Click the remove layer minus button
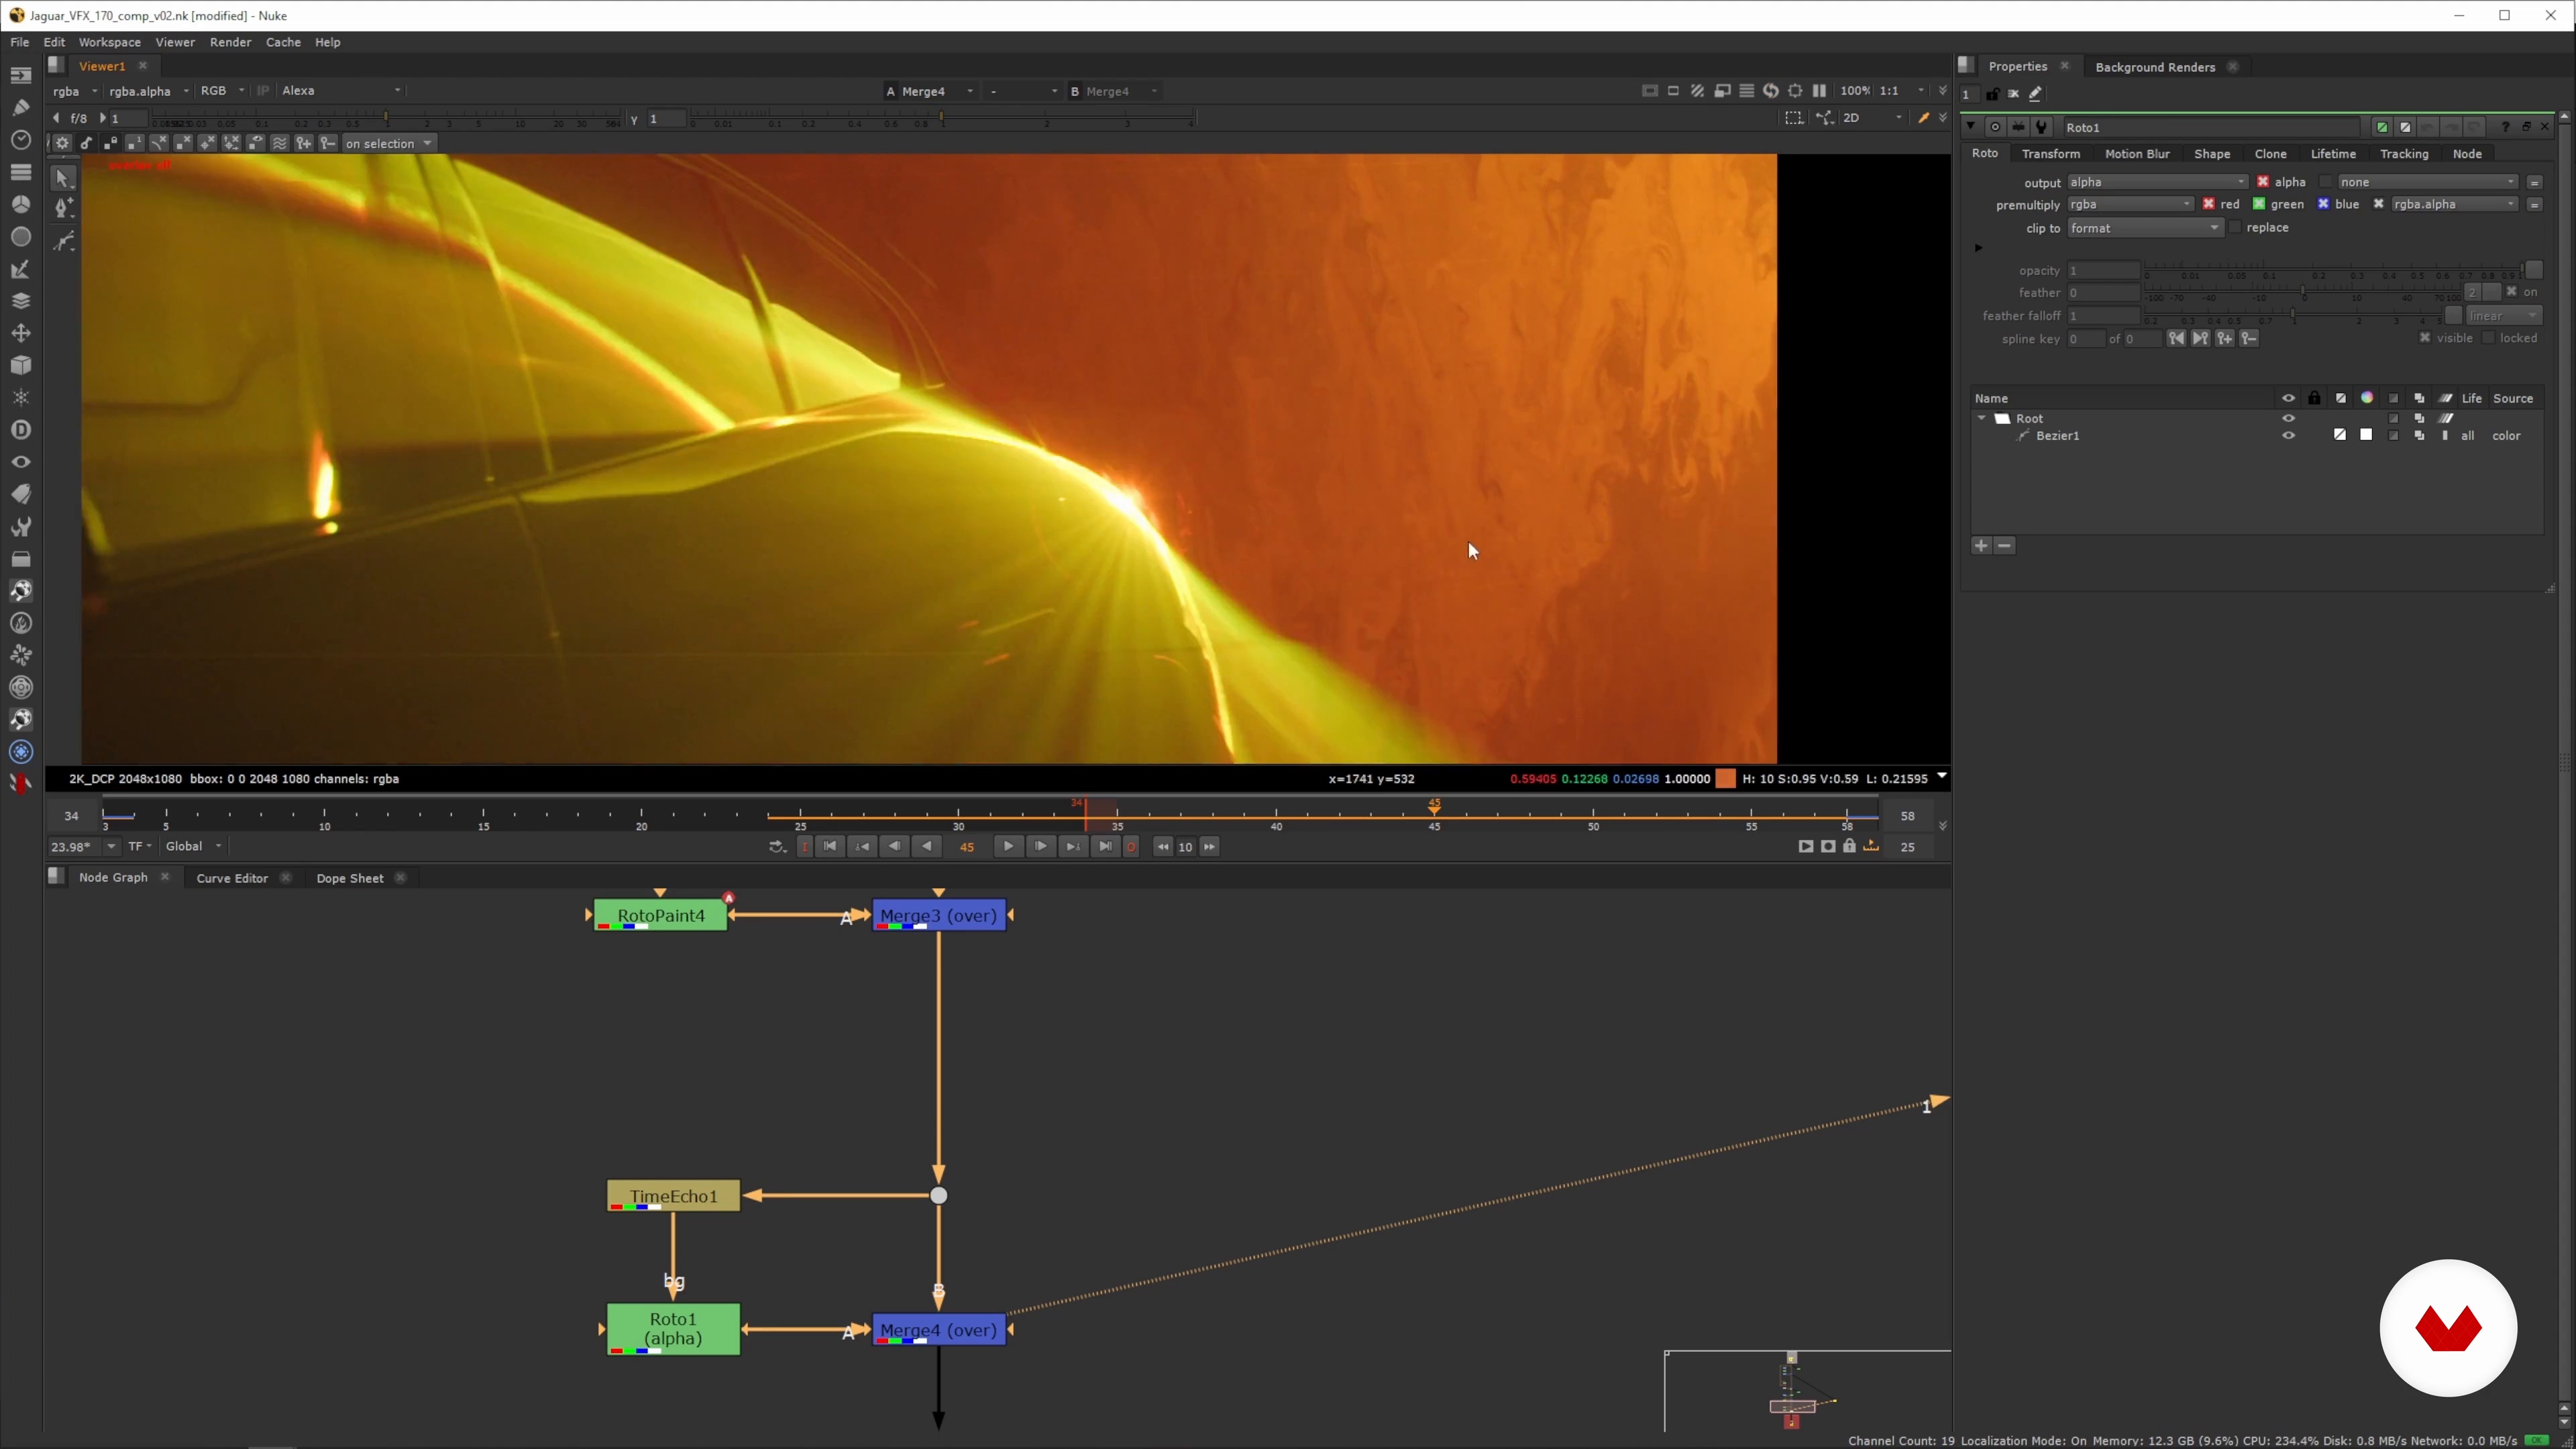This screenshot has height=1449, width=2576. (x=2004, y=546)
